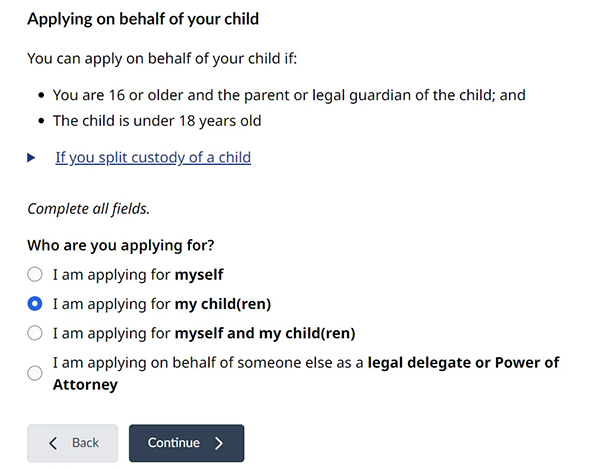Click the 'I am applying for my child(ren)' label
600x469 pixels.
[162, 304]
